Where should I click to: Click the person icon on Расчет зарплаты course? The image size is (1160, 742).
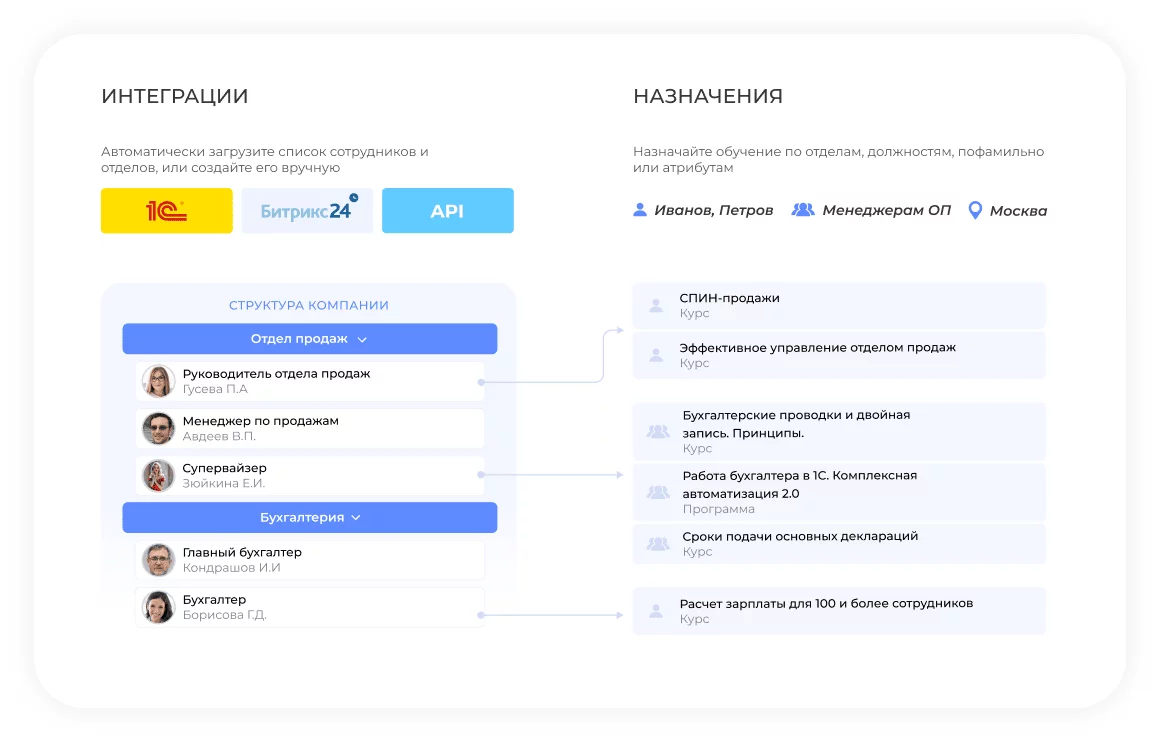[x=656, y=611]
